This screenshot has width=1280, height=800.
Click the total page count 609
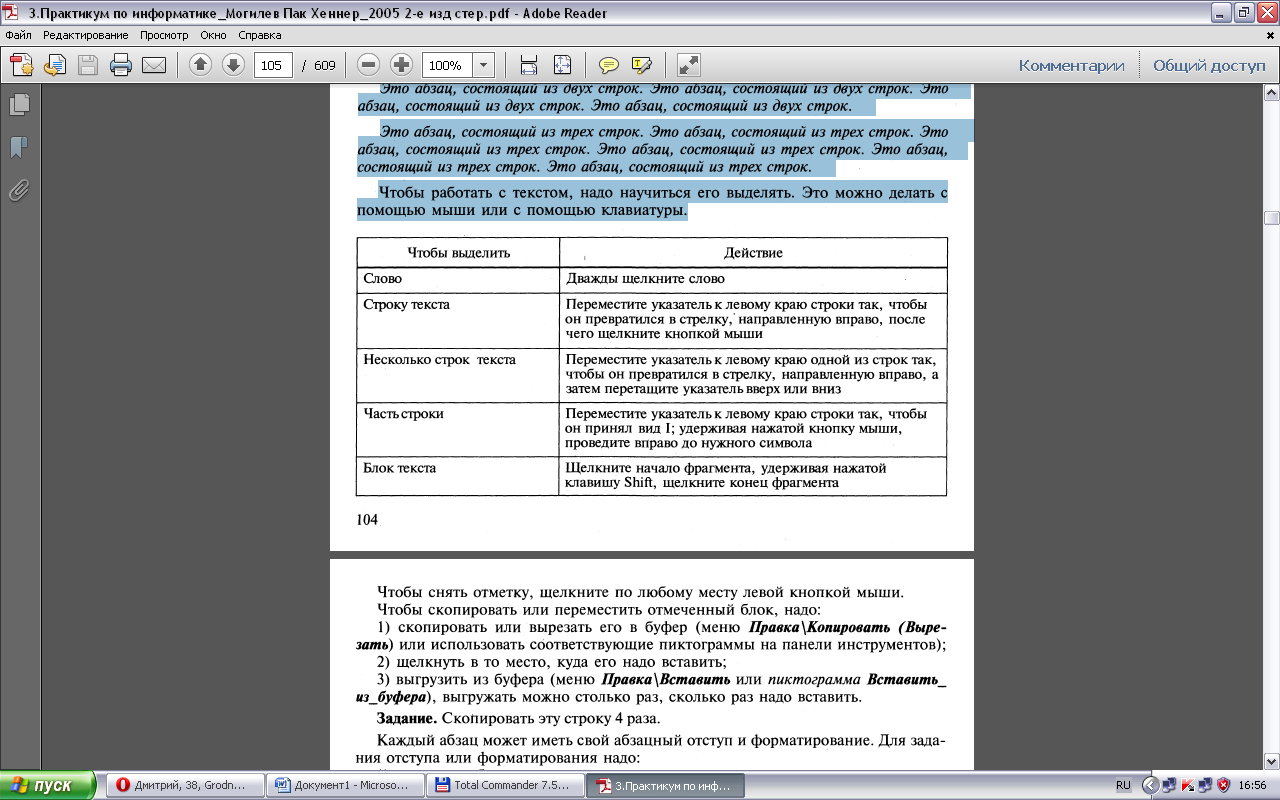pos(324,65)
